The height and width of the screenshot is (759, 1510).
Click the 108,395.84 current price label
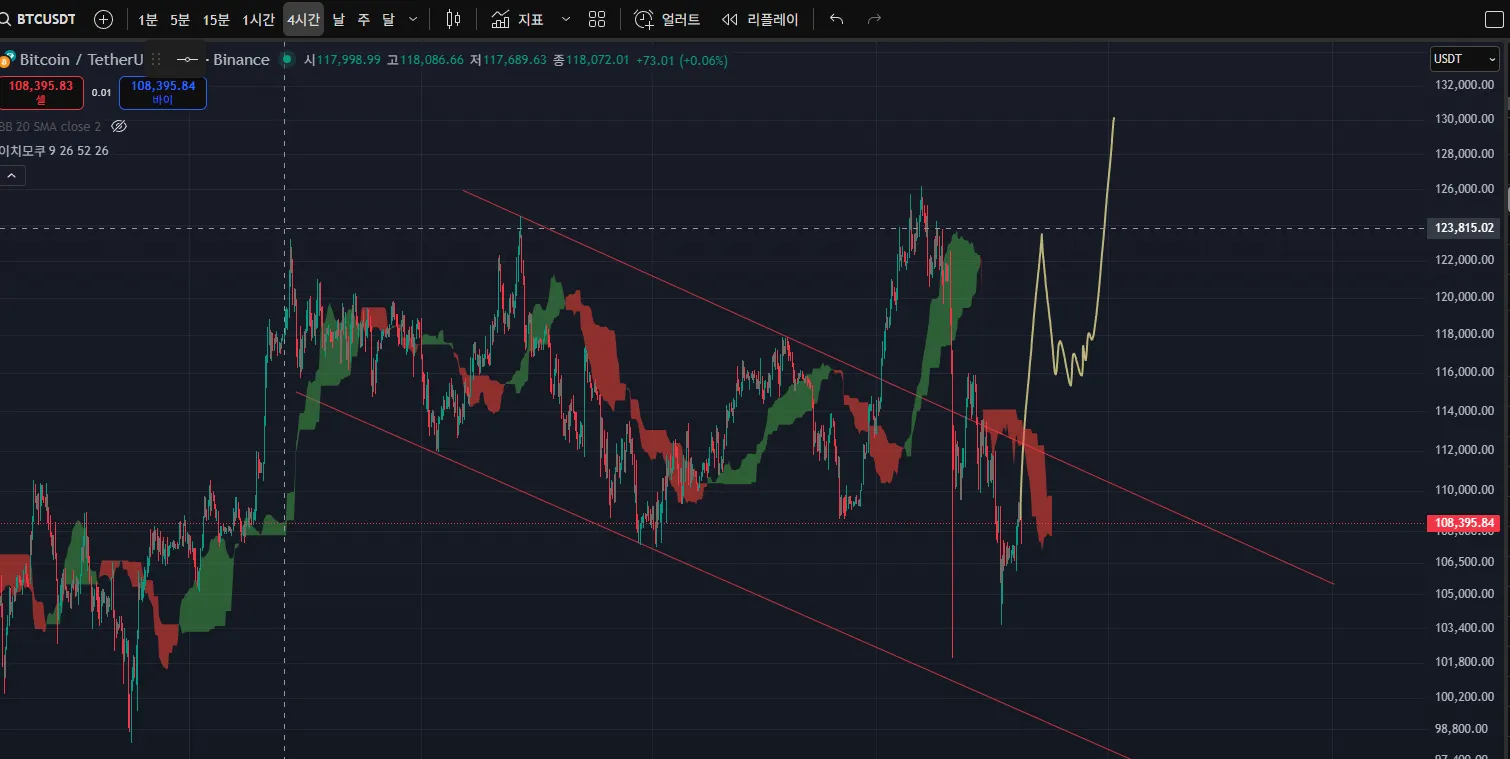point(1465,523)
